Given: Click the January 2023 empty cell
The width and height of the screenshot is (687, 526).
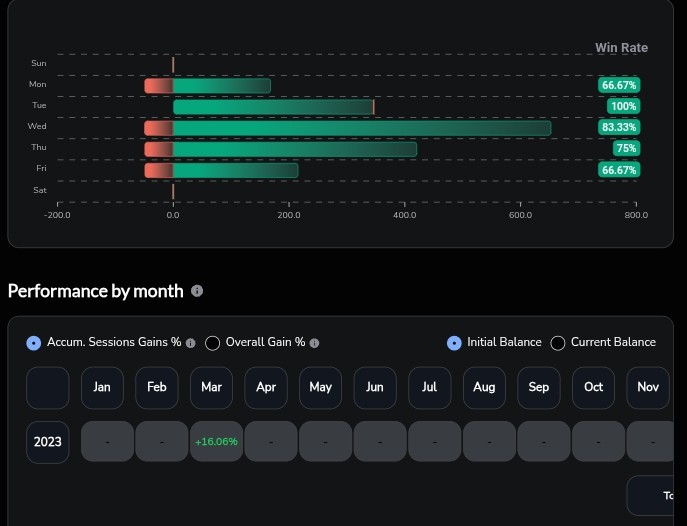Looking at the screenshot, I should [x=107, y=441].
